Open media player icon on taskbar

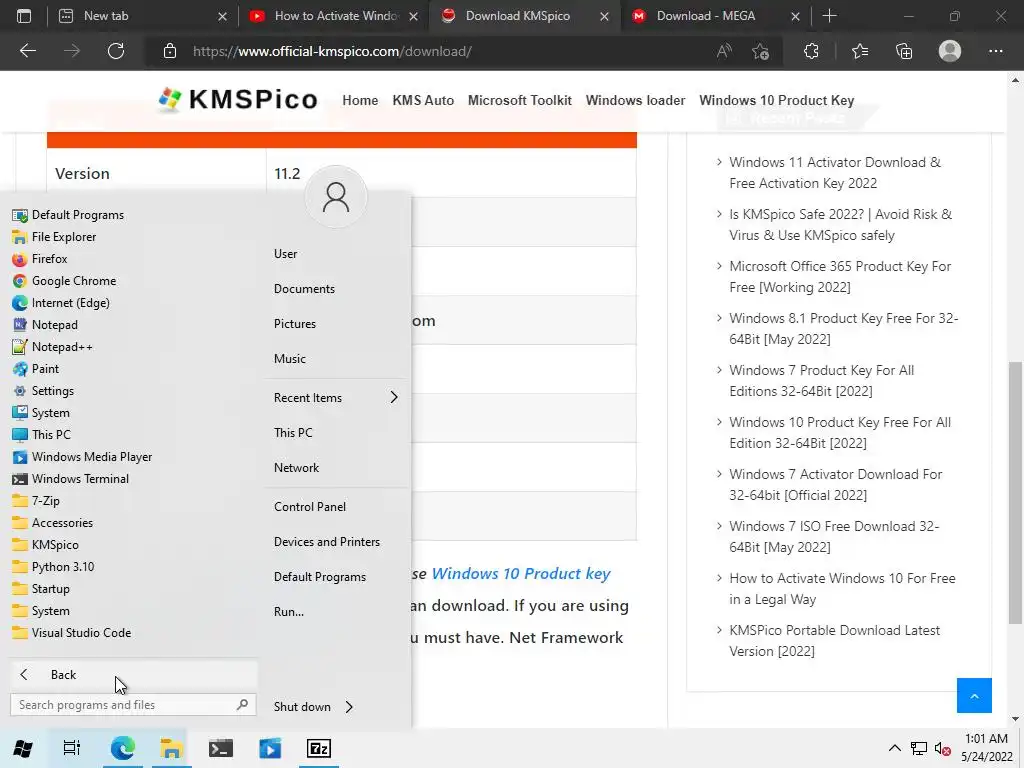(x=270, y=748)
